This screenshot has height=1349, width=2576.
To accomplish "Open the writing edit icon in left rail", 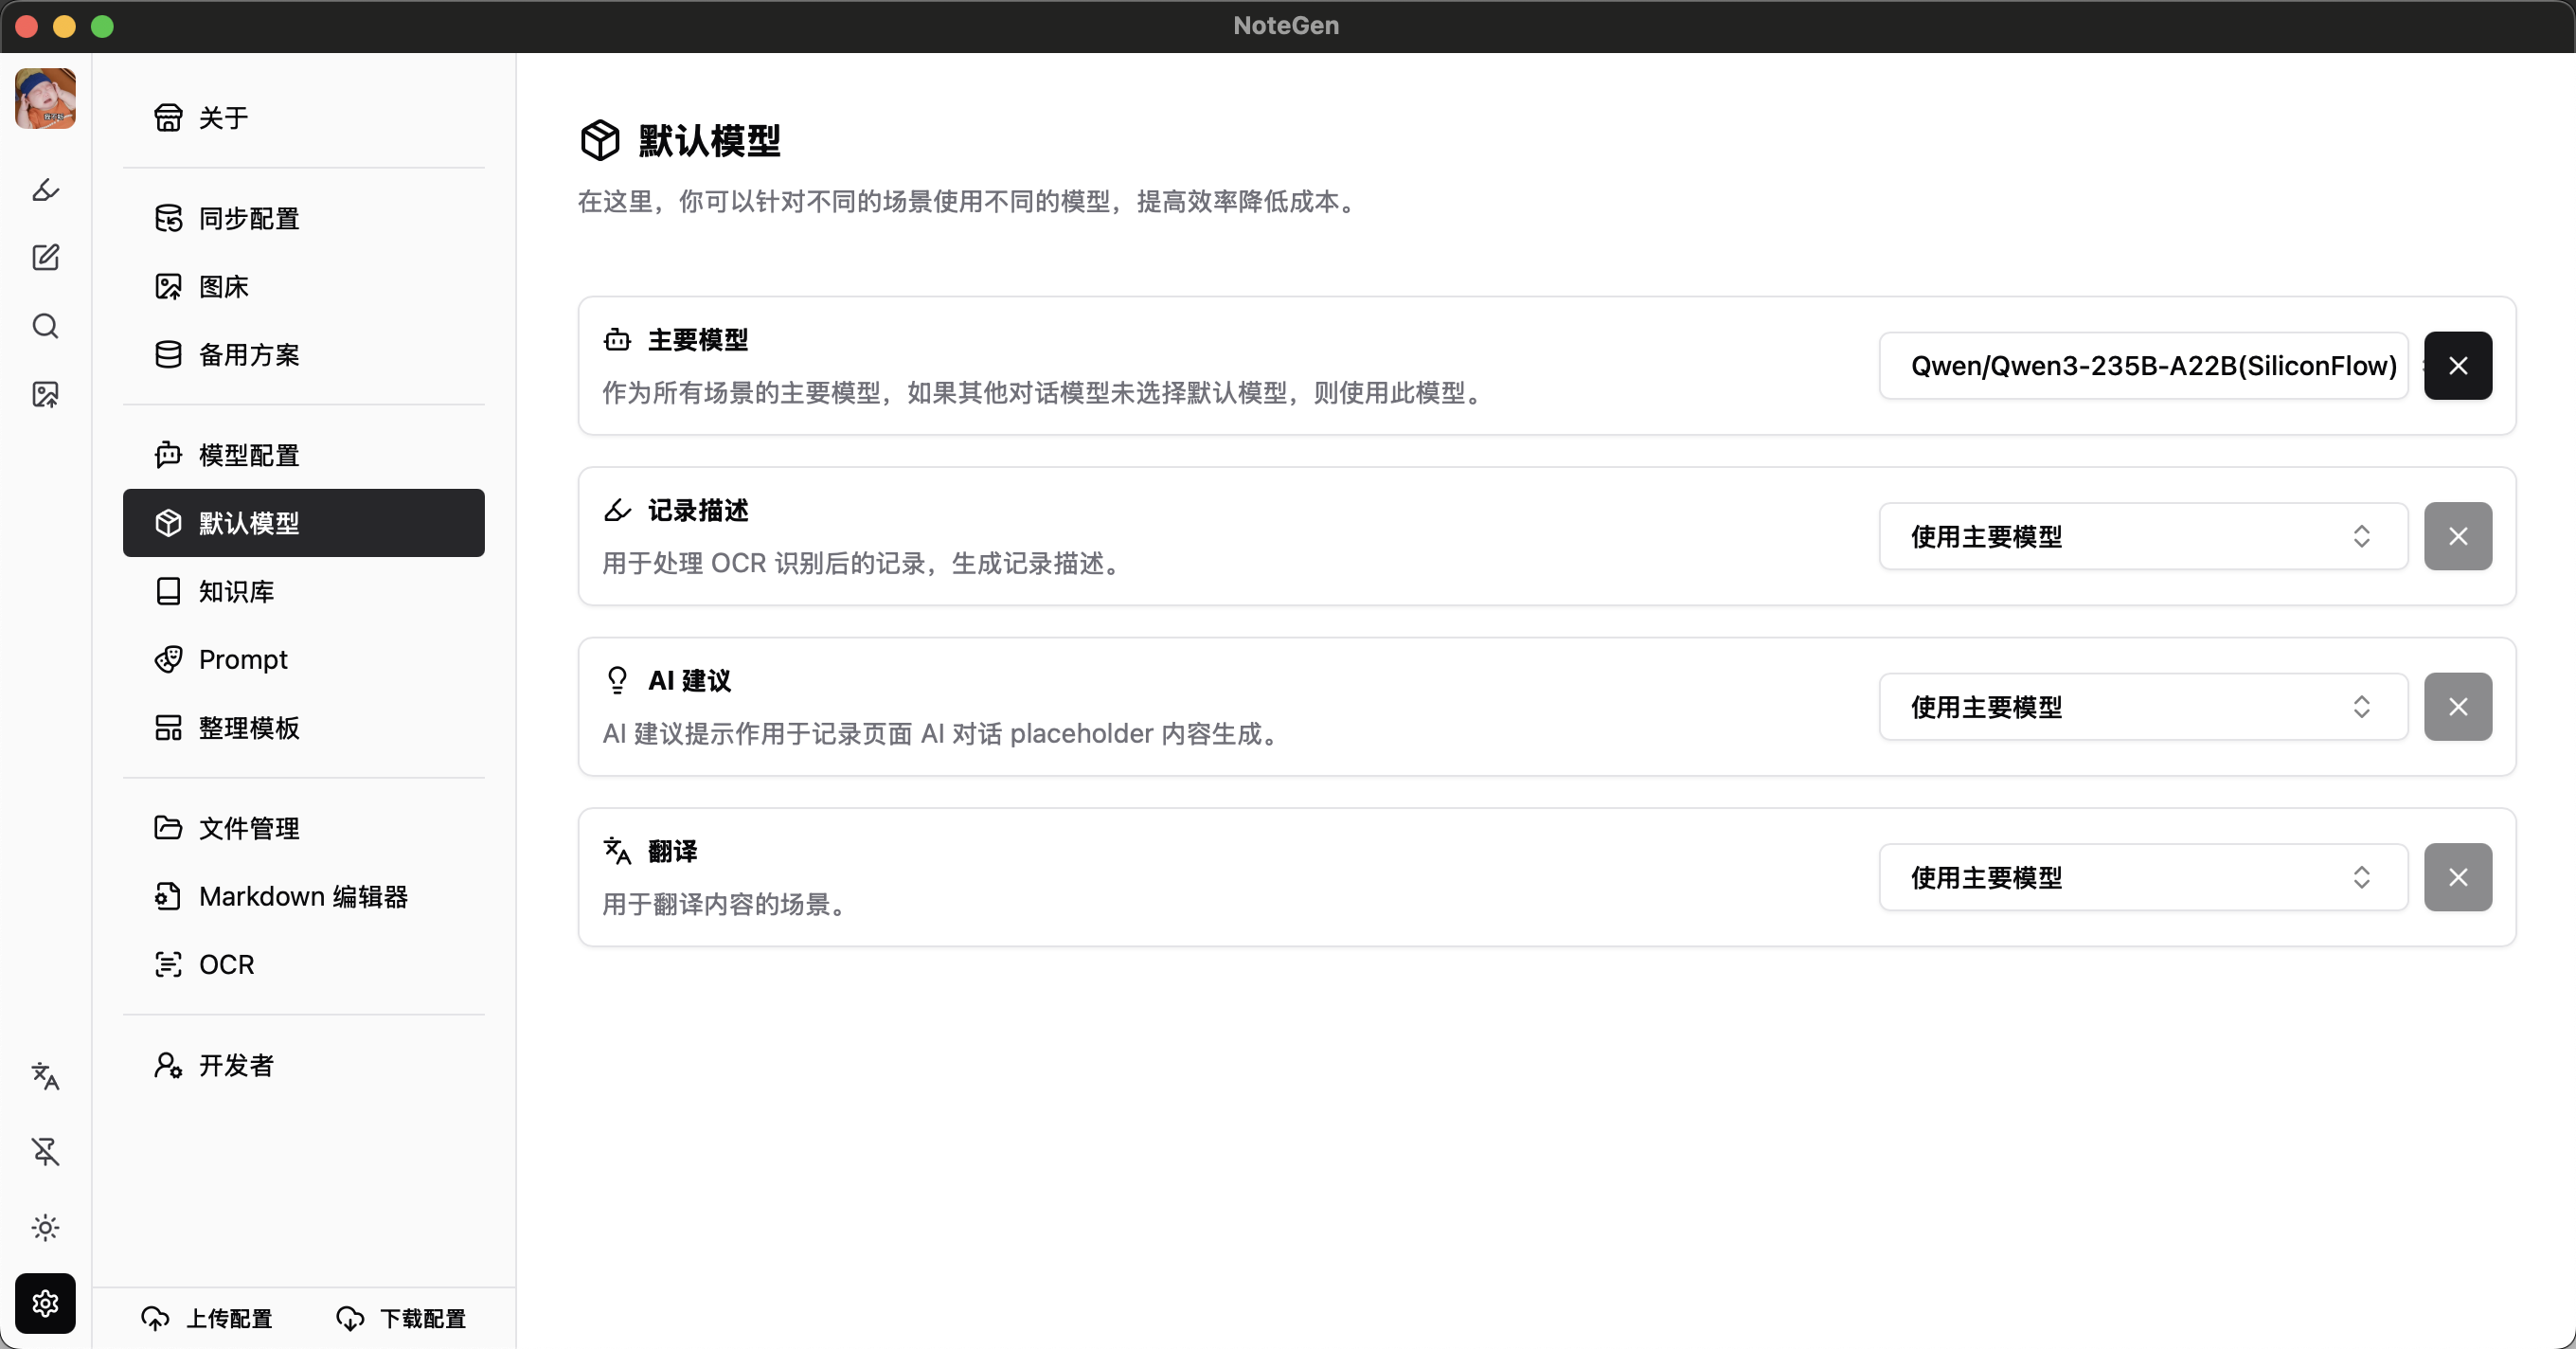I will tap(45, 258).
